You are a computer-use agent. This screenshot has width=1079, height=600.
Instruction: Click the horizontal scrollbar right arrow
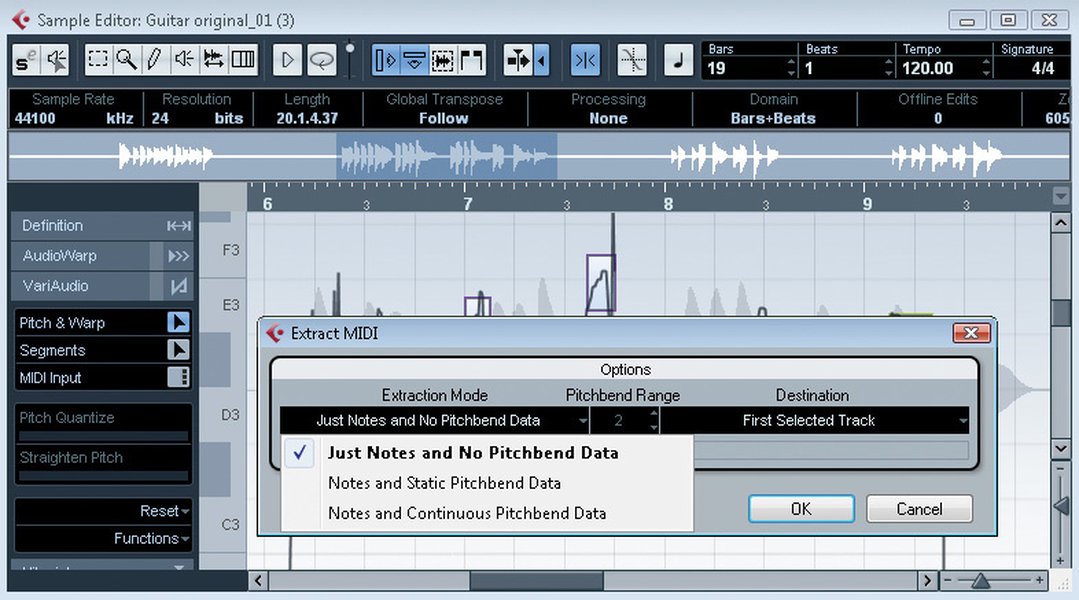927,581
